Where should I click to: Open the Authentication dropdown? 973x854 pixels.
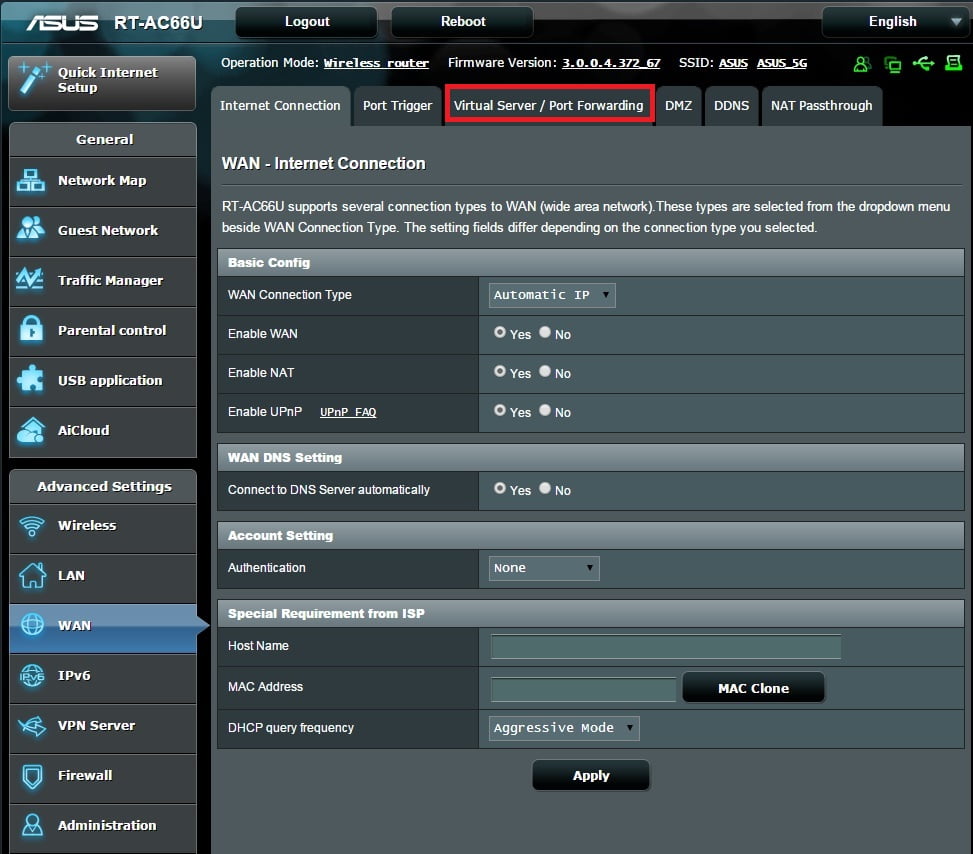544,569
